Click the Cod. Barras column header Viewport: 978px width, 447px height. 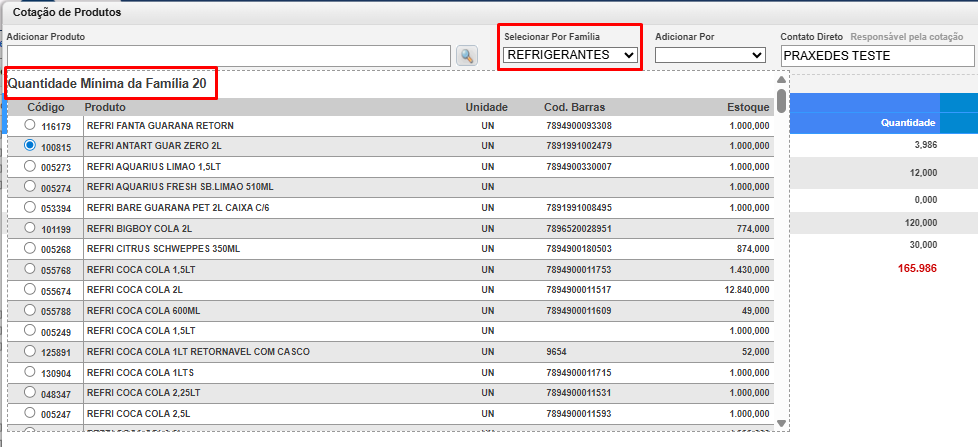(574, 107)
